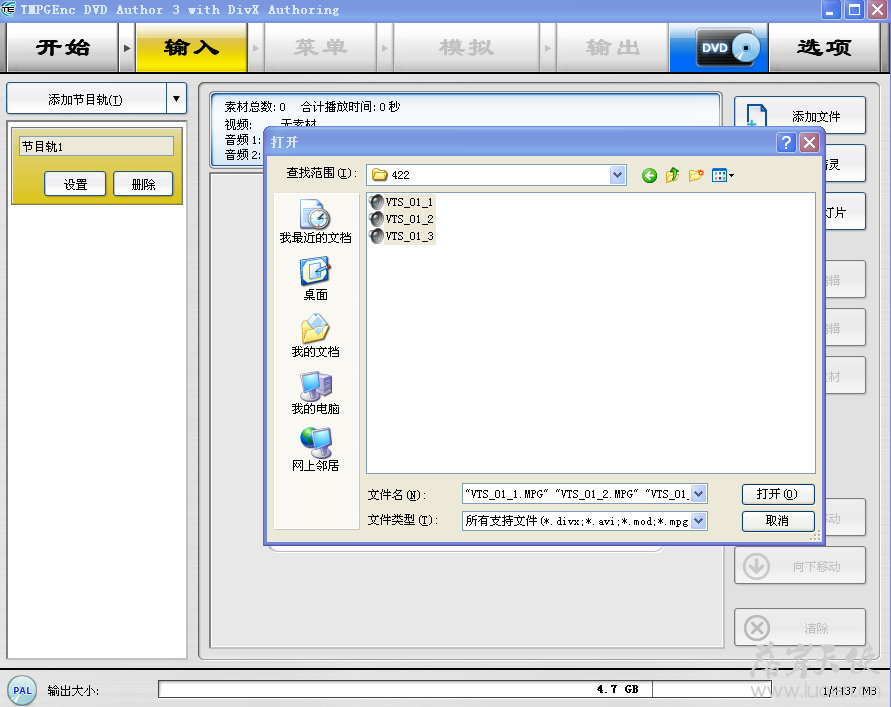Screen dimensions: 891x707
Task: Click the 添加节目轨 (Add track) button
Action: 86,99
